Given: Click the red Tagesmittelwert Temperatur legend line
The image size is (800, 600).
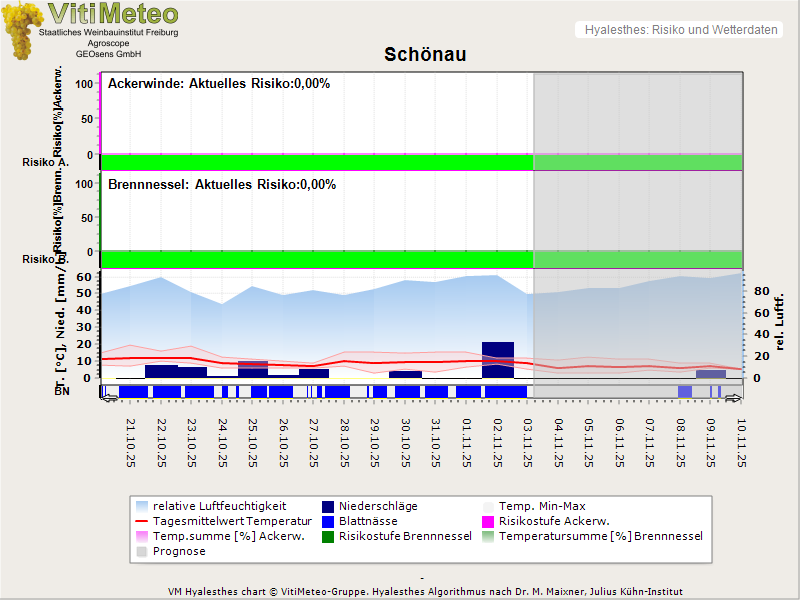Looking at the screenshot, I should 142,521.
